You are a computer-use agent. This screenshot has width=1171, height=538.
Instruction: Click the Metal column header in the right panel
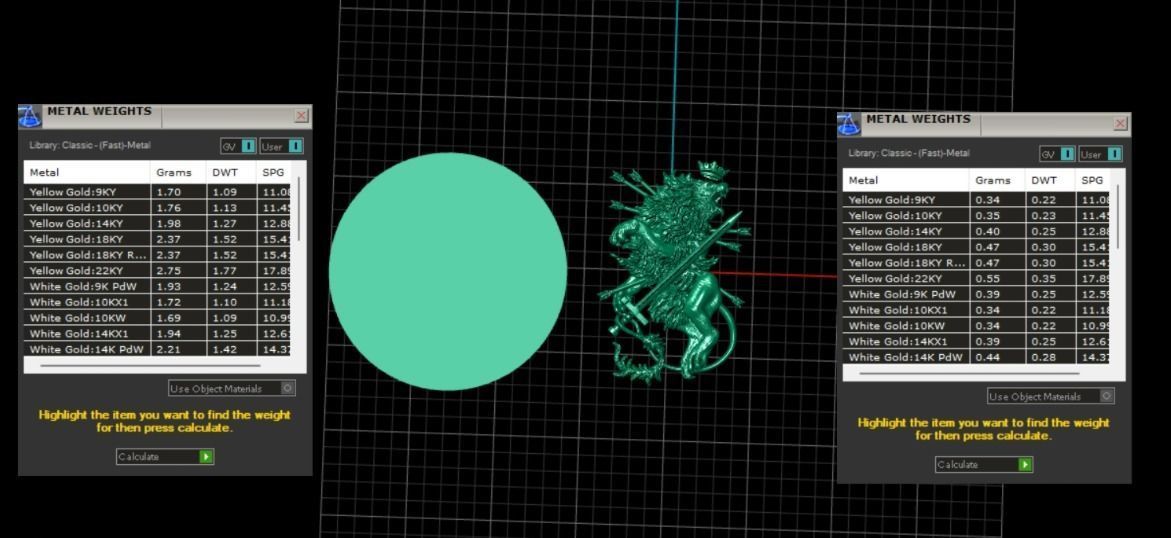906,180
